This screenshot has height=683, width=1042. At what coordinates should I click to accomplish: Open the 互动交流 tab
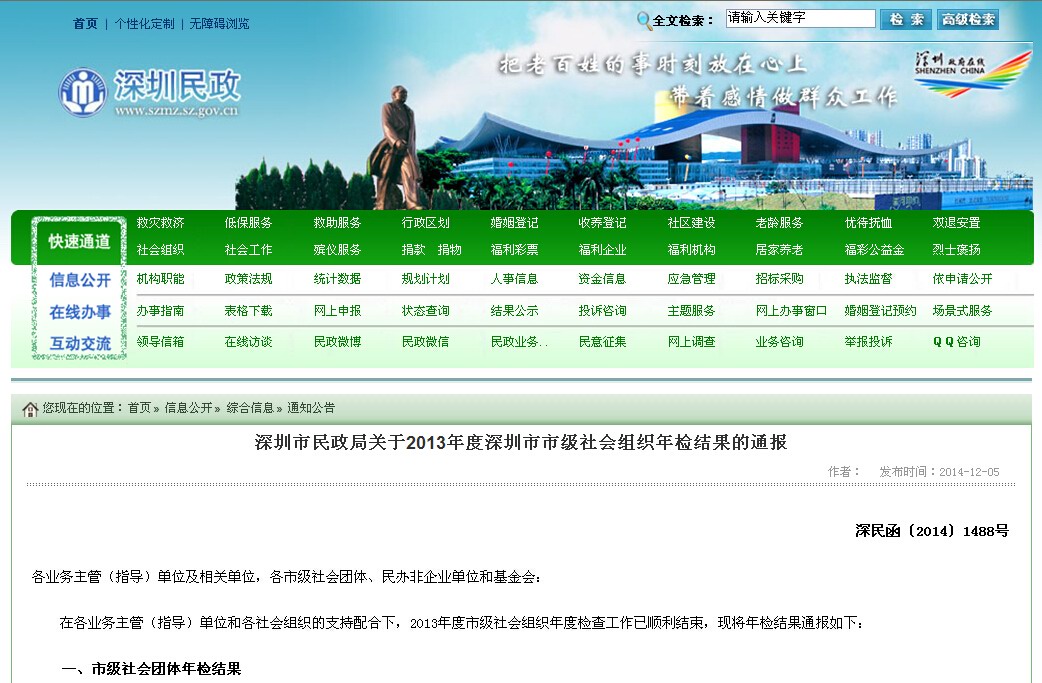[80, 343]
